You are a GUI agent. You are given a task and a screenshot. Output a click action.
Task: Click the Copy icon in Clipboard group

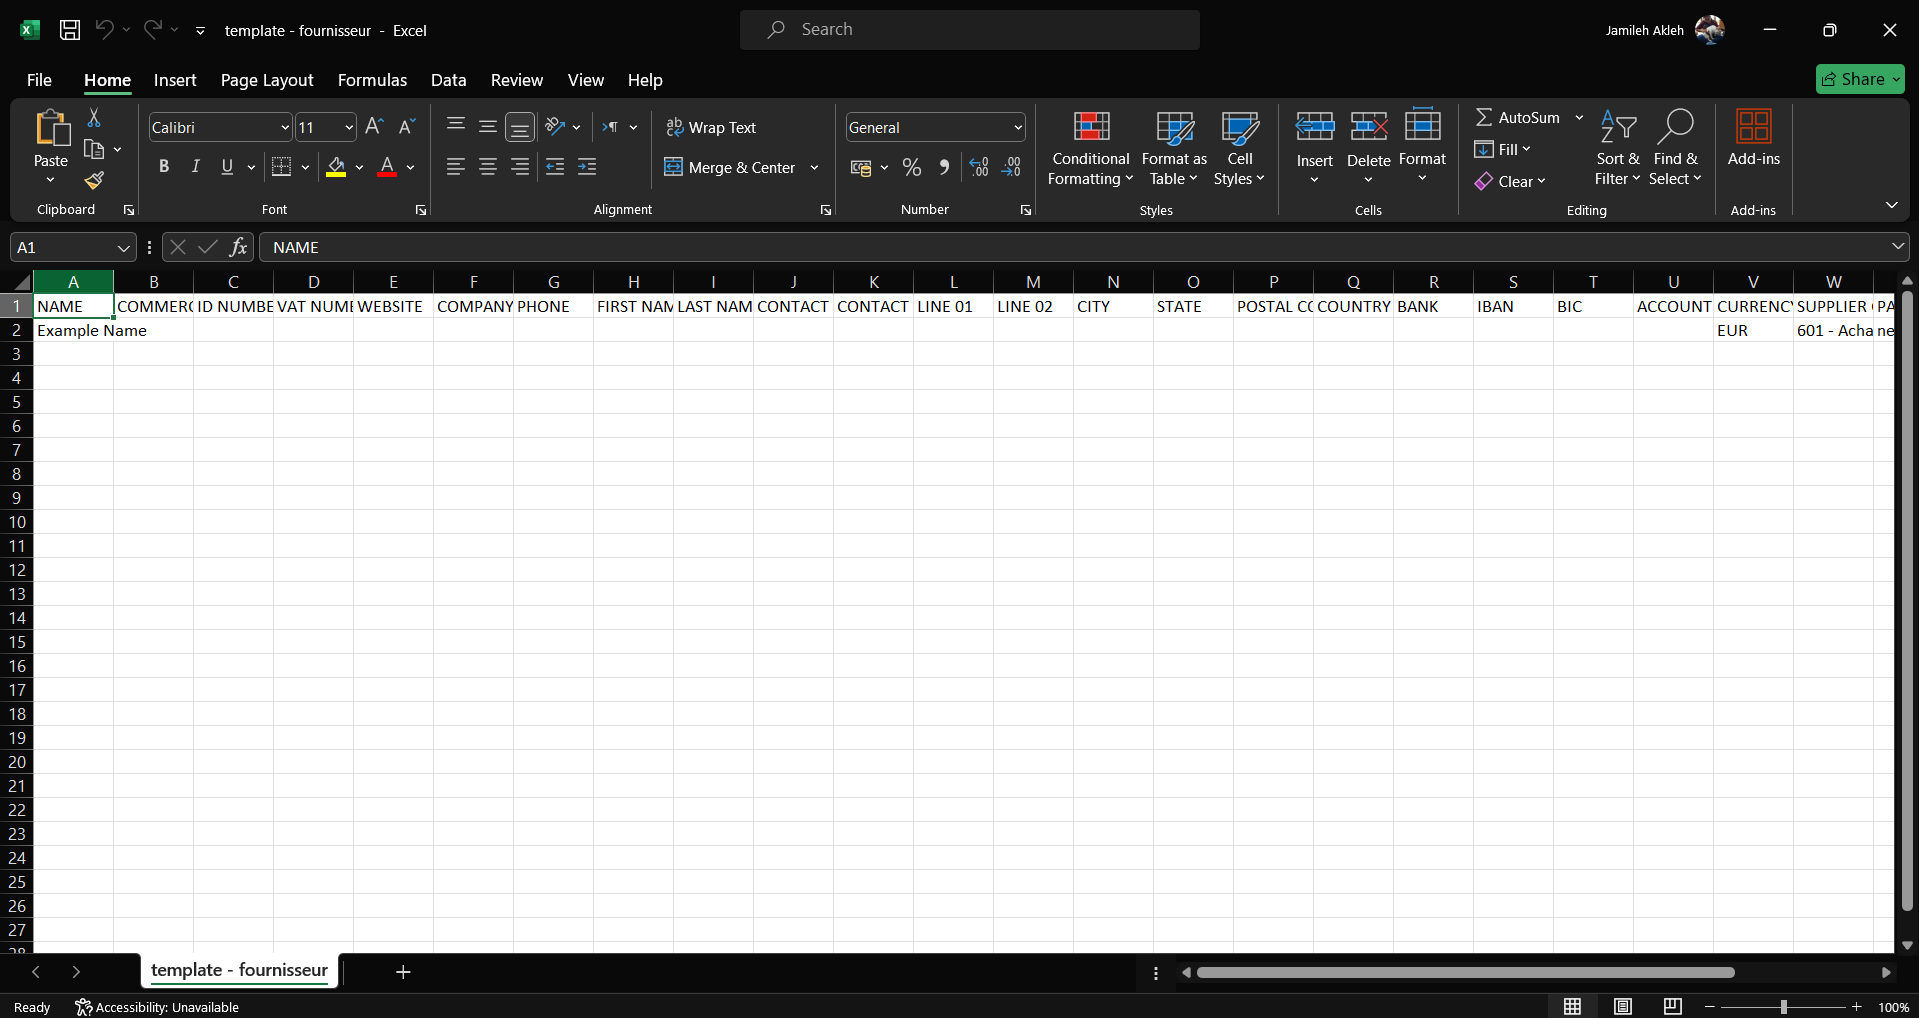pyautogui.click(x=94, y=149)
